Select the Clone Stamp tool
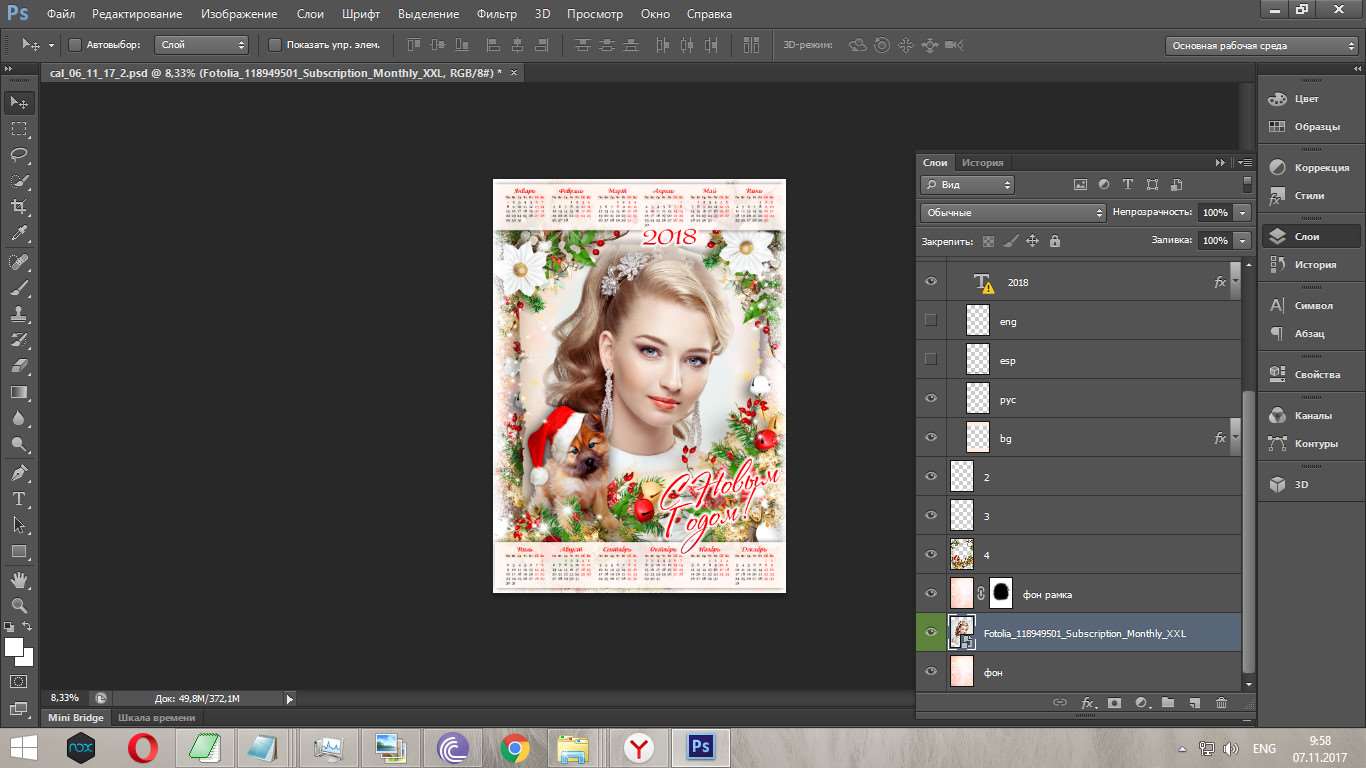The image size is (1366, 768). coord(19,314)
